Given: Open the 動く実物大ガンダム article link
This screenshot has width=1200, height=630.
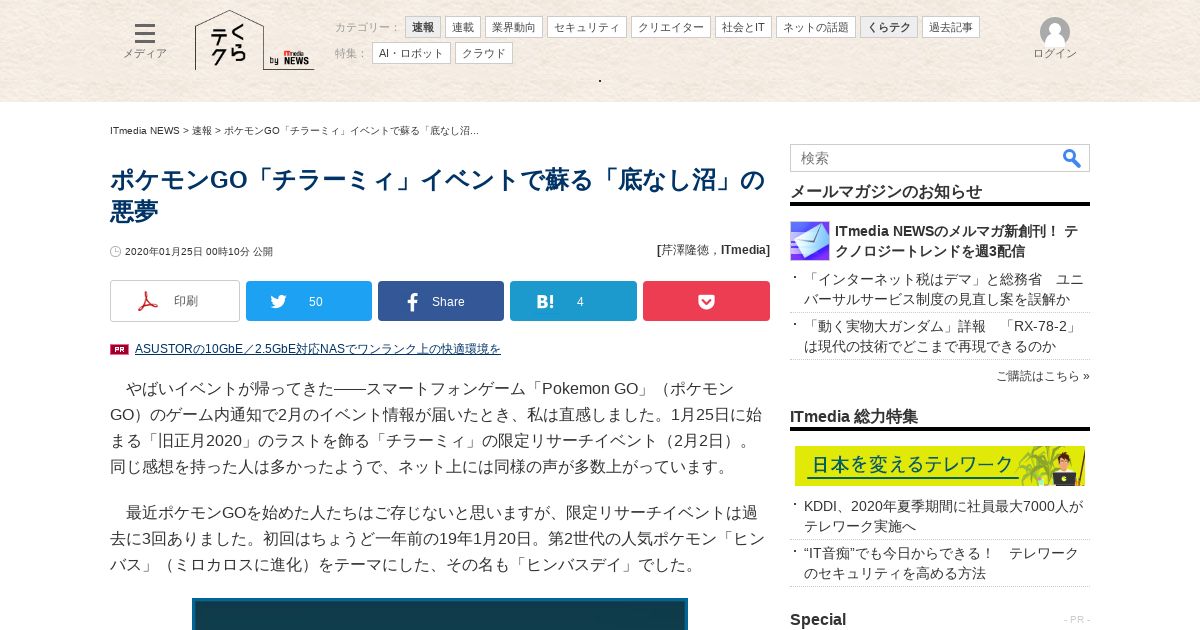Looking at the screenshot, I should [x=942, y=336].
